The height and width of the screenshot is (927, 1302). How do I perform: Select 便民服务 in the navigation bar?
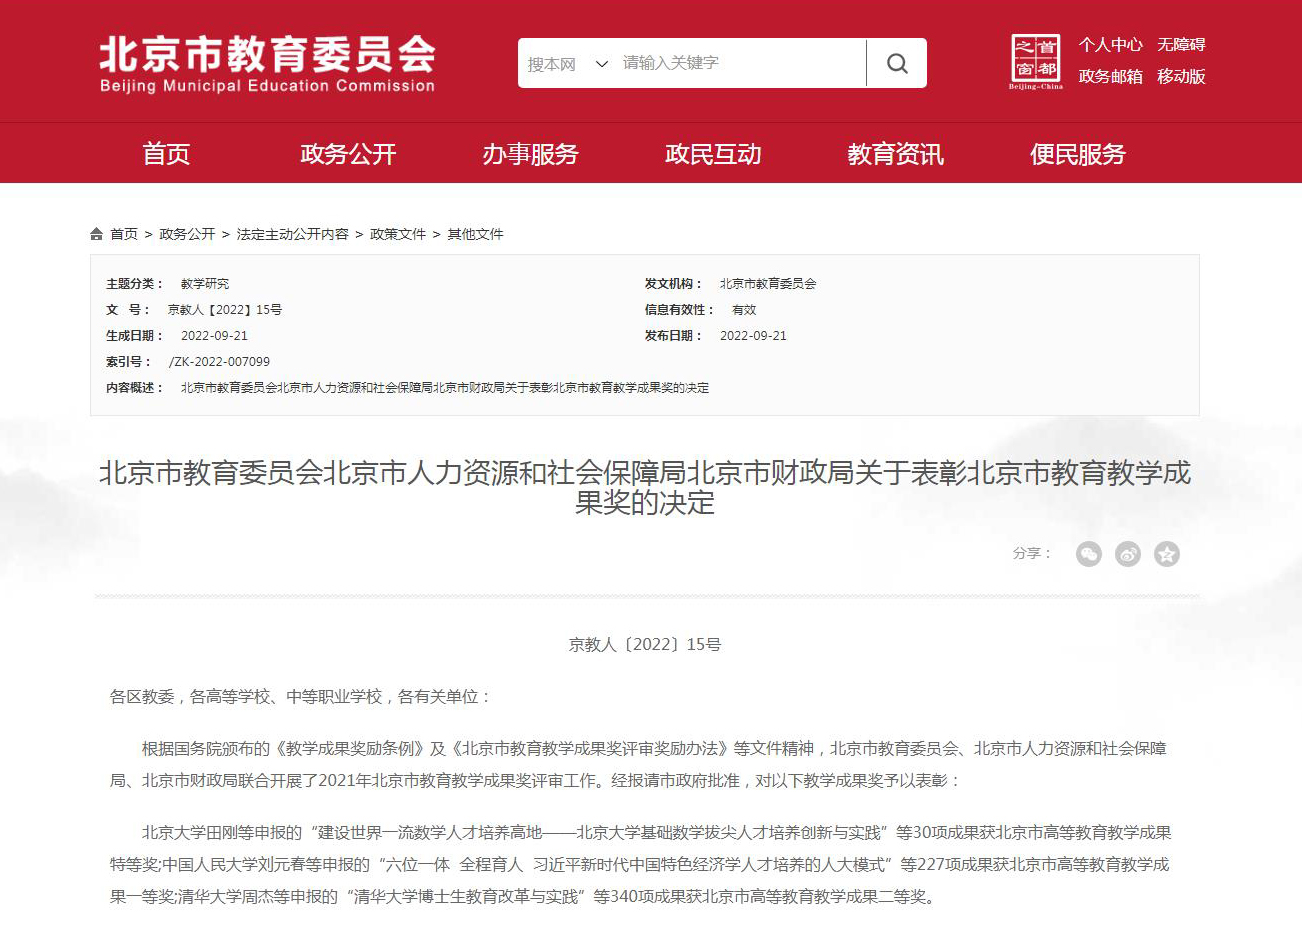tap(1077, 154)
